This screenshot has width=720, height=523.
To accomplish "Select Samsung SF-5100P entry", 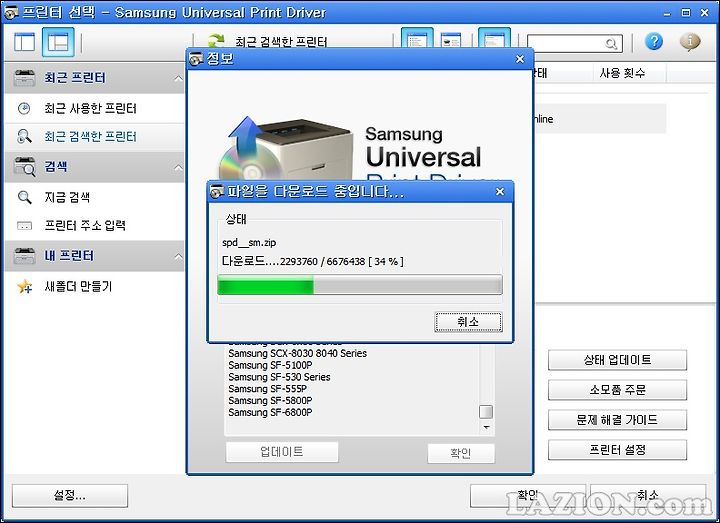I will point(270,366).
